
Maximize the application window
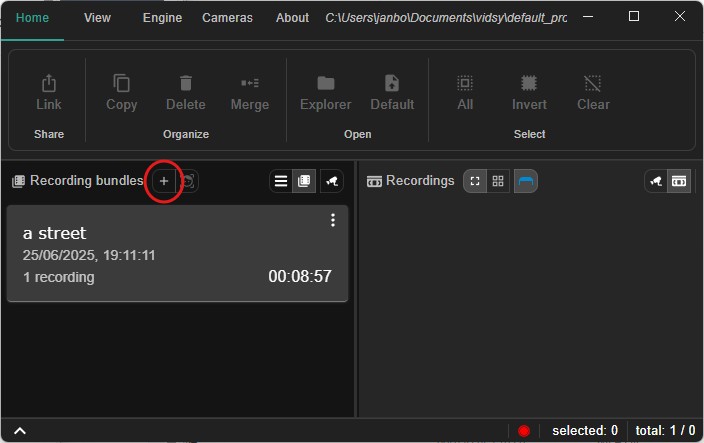634,17
